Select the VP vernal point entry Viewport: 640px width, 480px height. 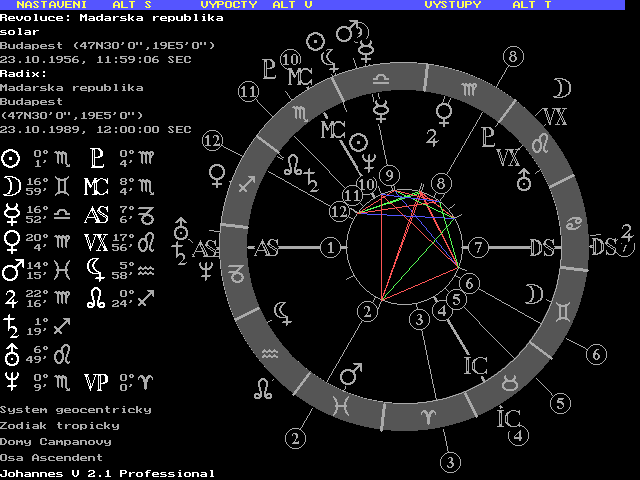point(97,380)
